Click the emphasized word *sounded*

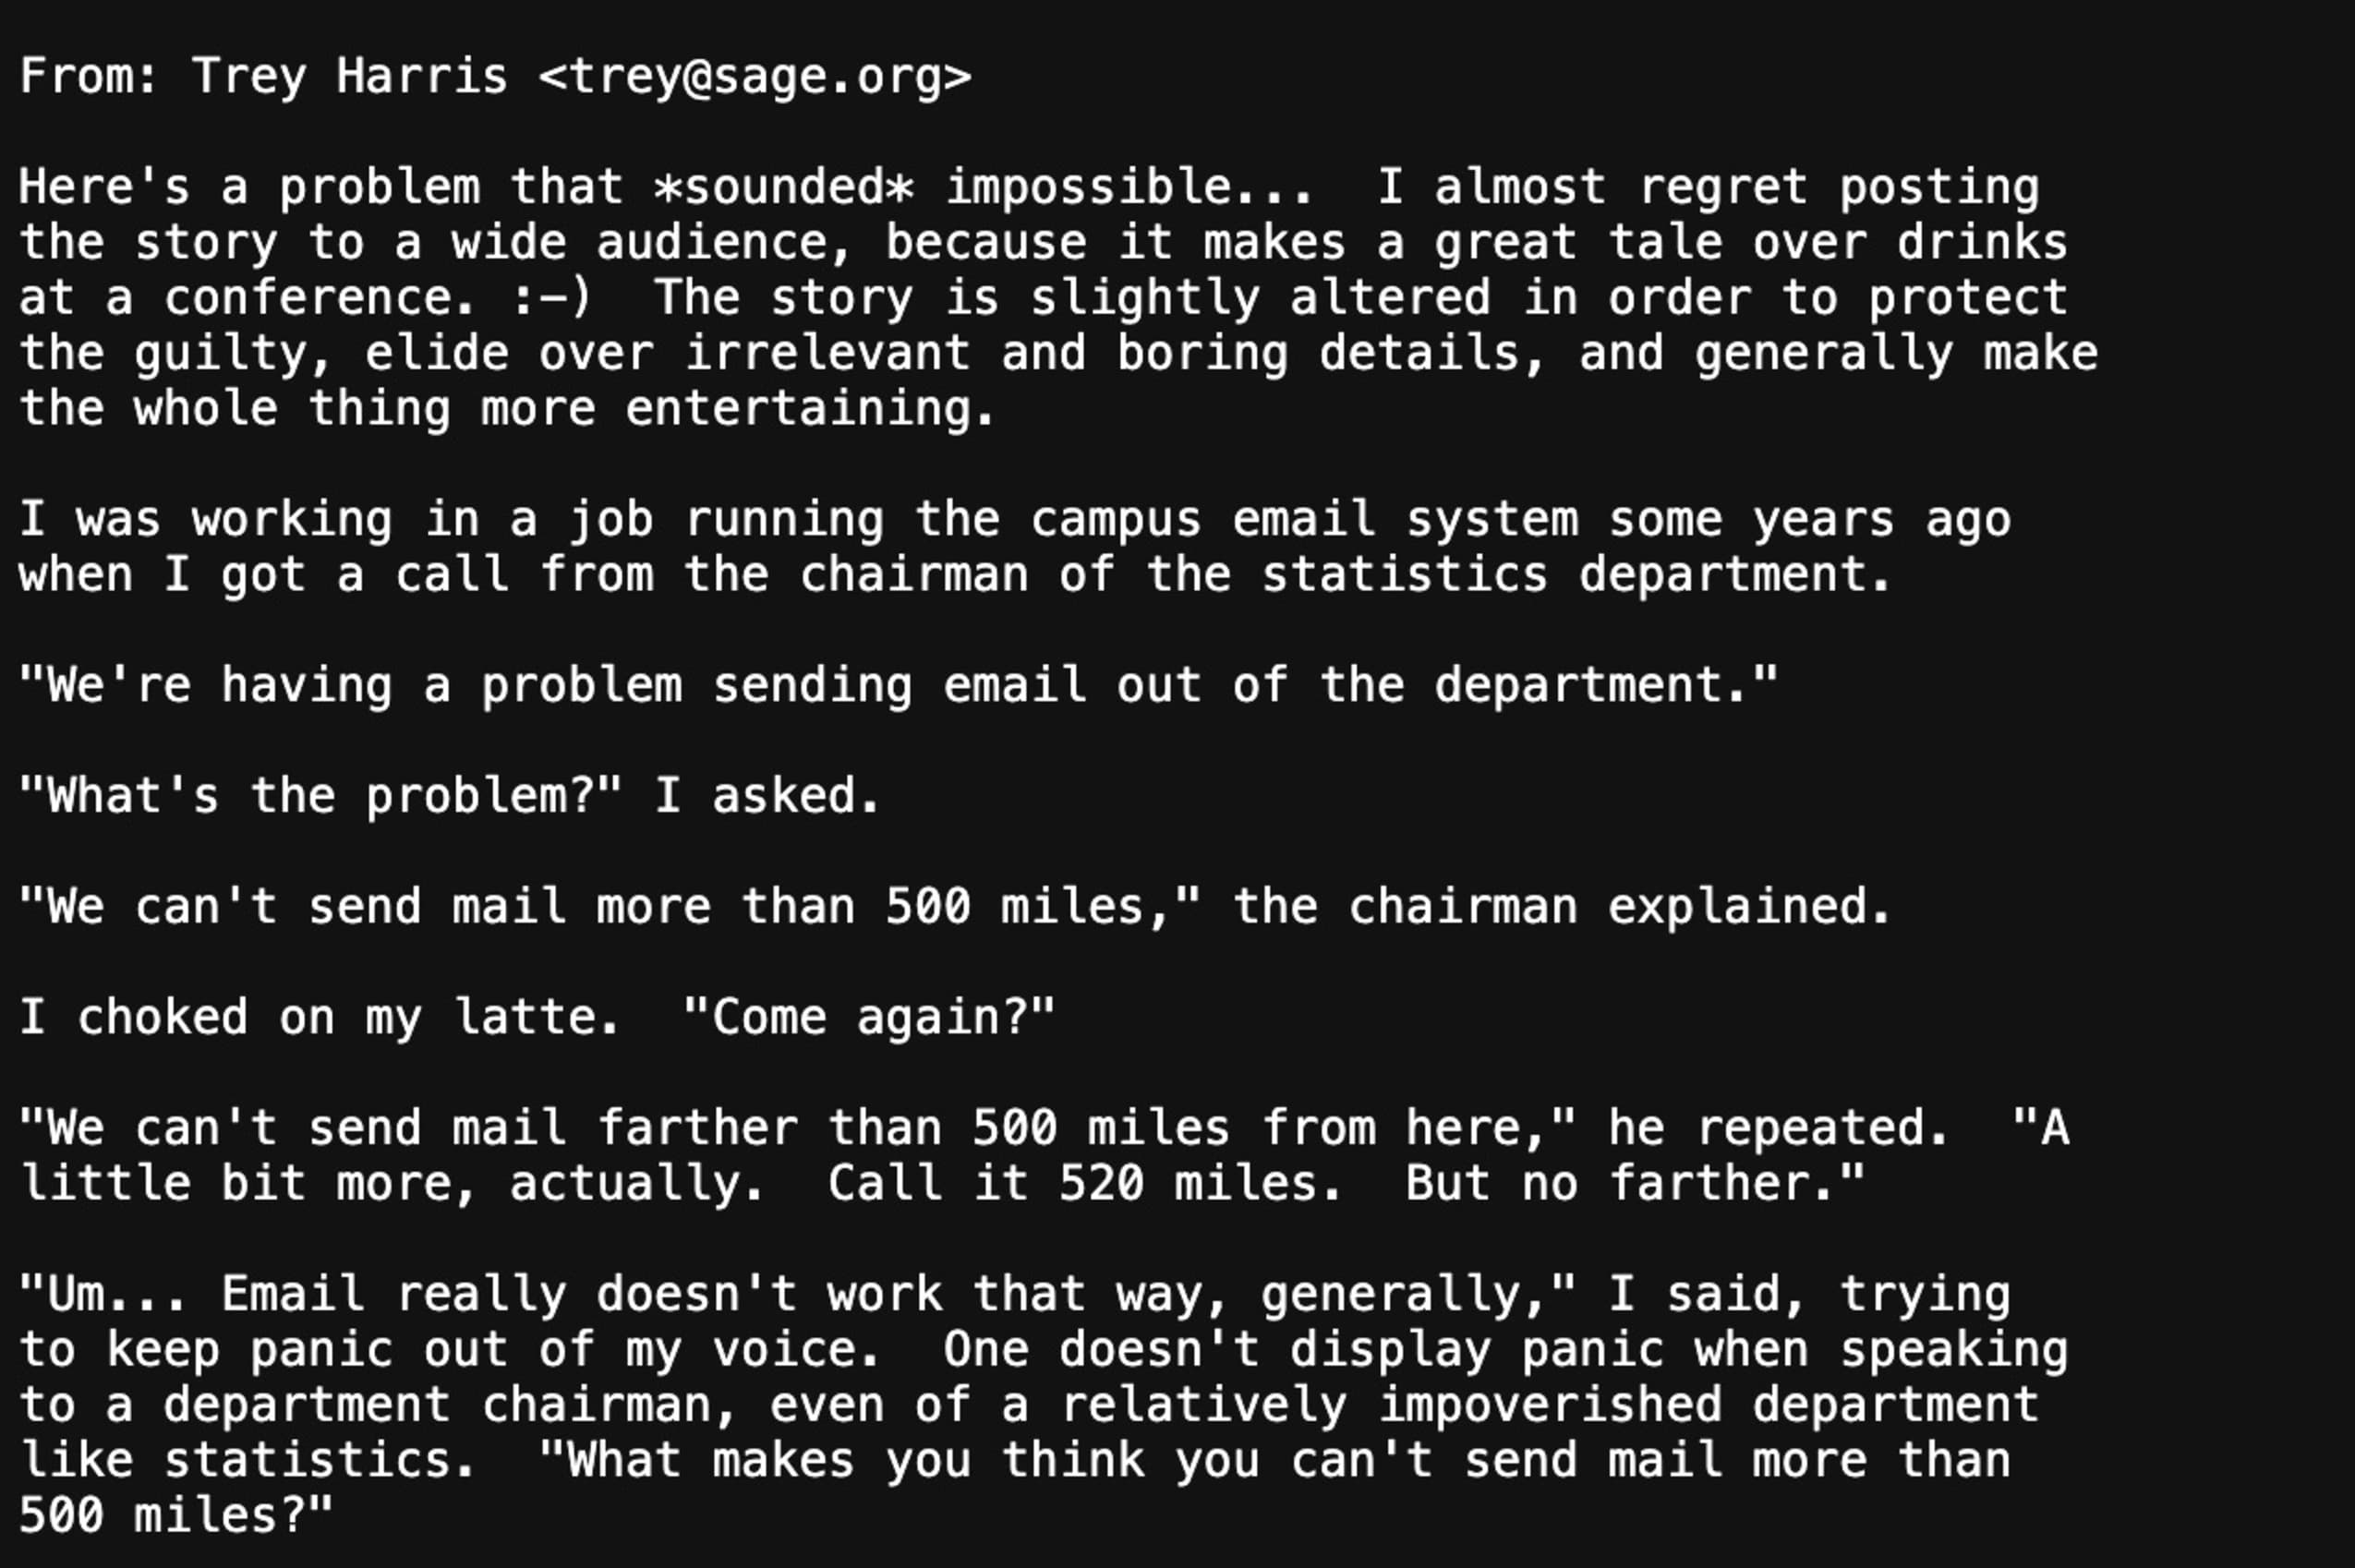783,187
